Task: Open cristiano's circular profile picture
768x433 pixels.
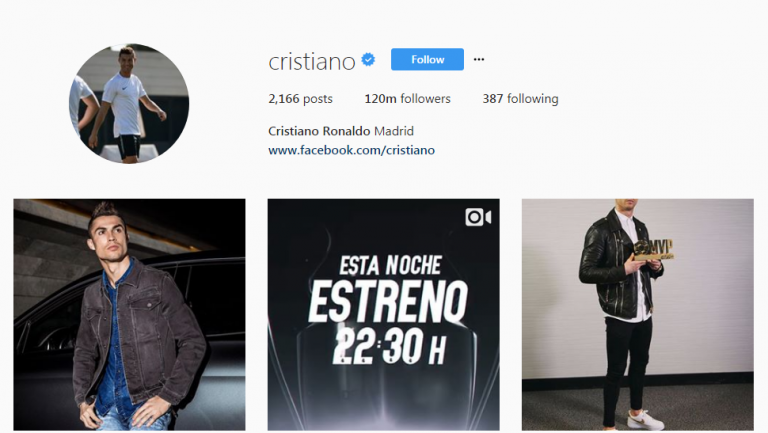Action: 129,103
